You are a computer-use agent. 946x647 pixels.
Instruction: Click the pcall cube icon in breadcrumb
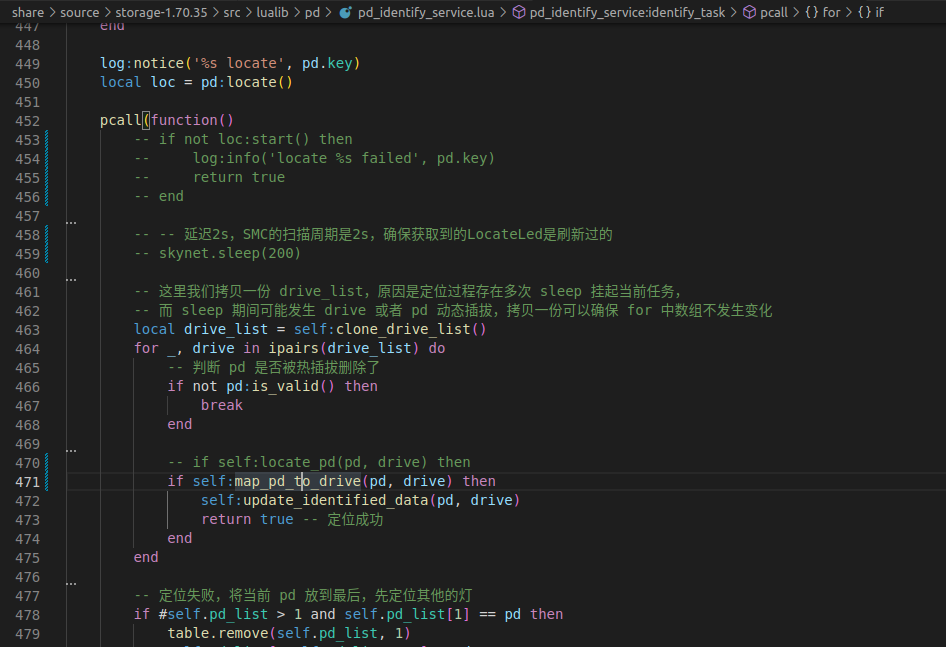pos(749,13)
